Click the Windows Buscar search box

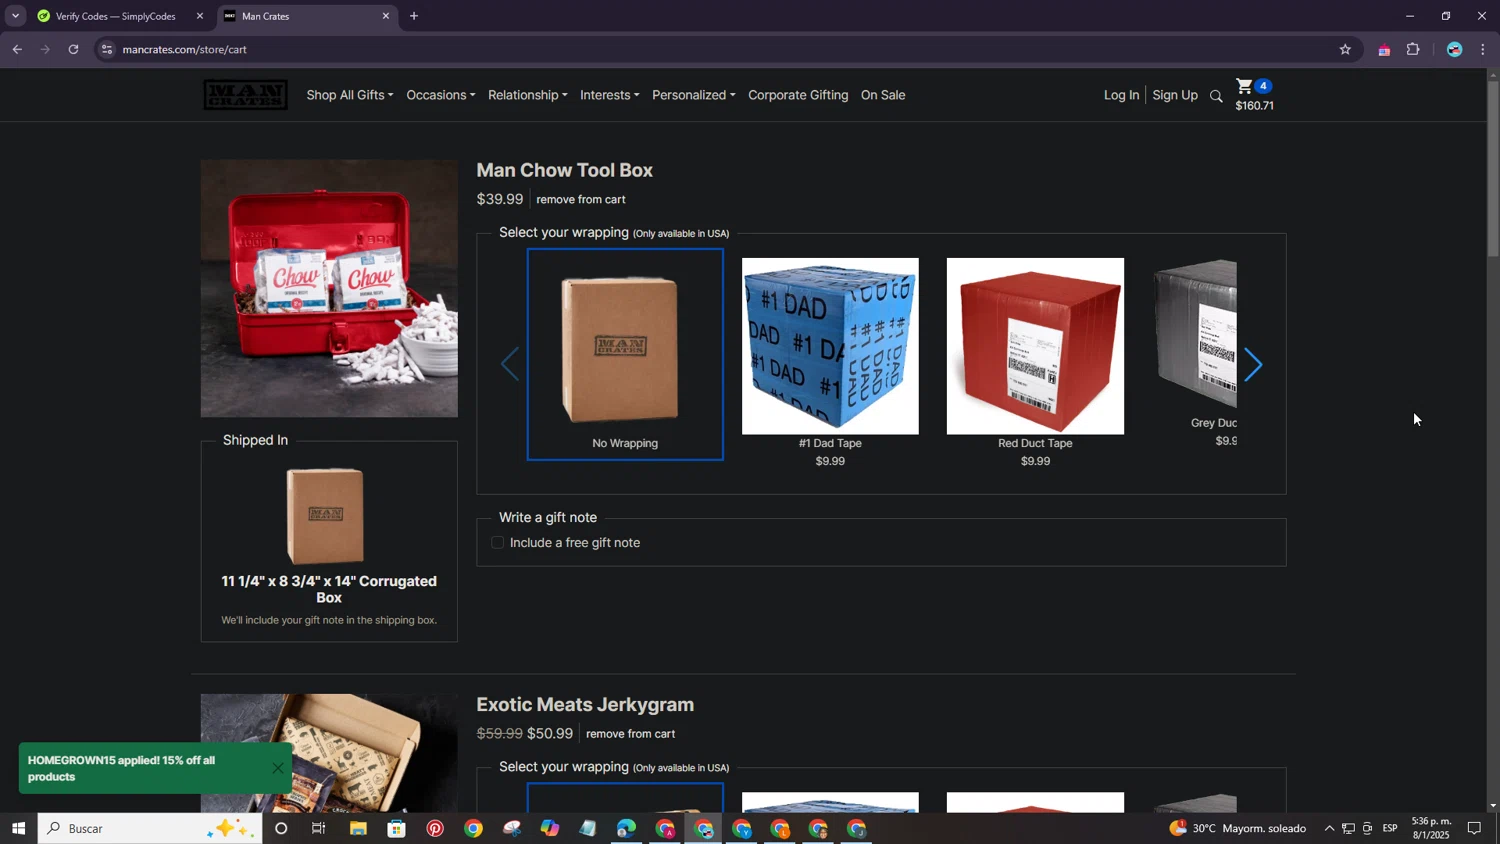pos(150,828)
